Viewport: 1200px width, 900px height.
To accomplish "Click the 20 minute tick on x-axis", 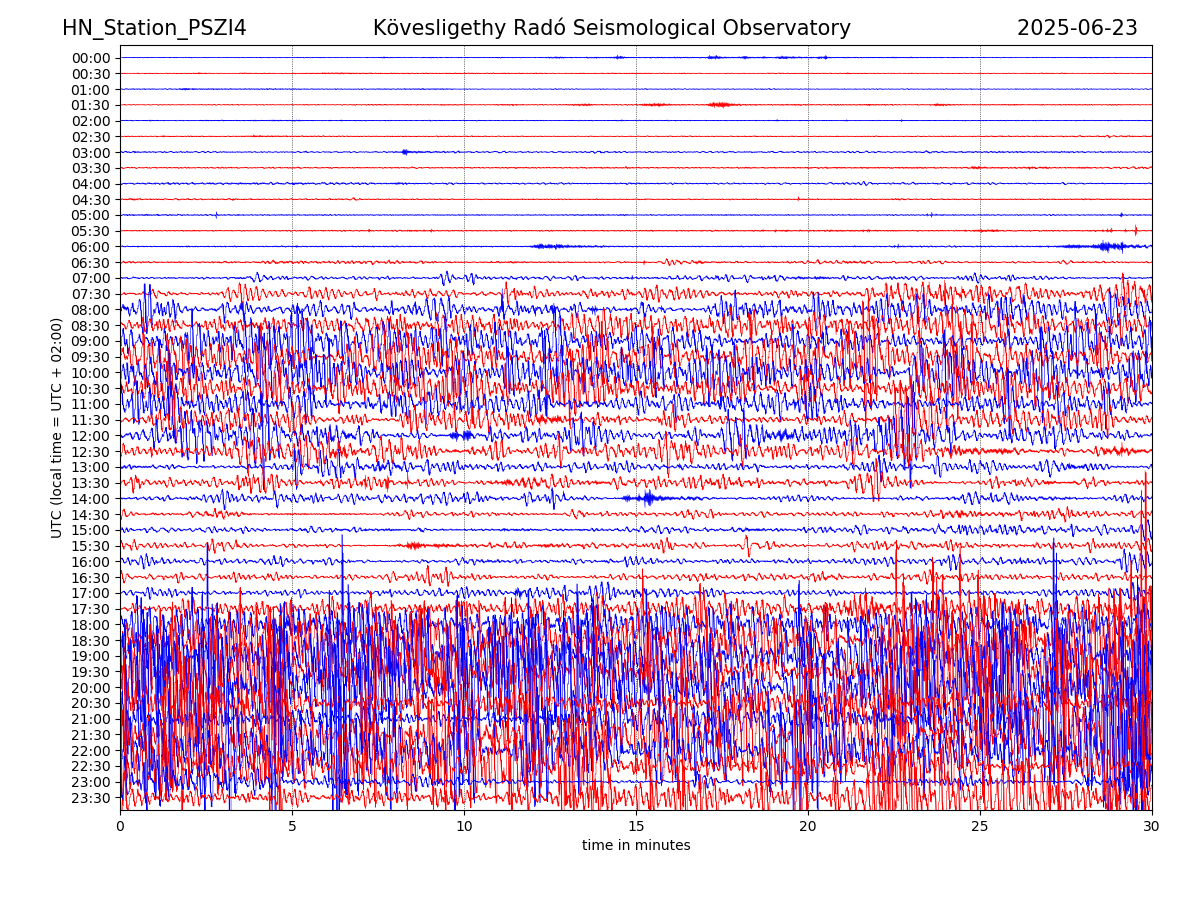I will point(808,826).
